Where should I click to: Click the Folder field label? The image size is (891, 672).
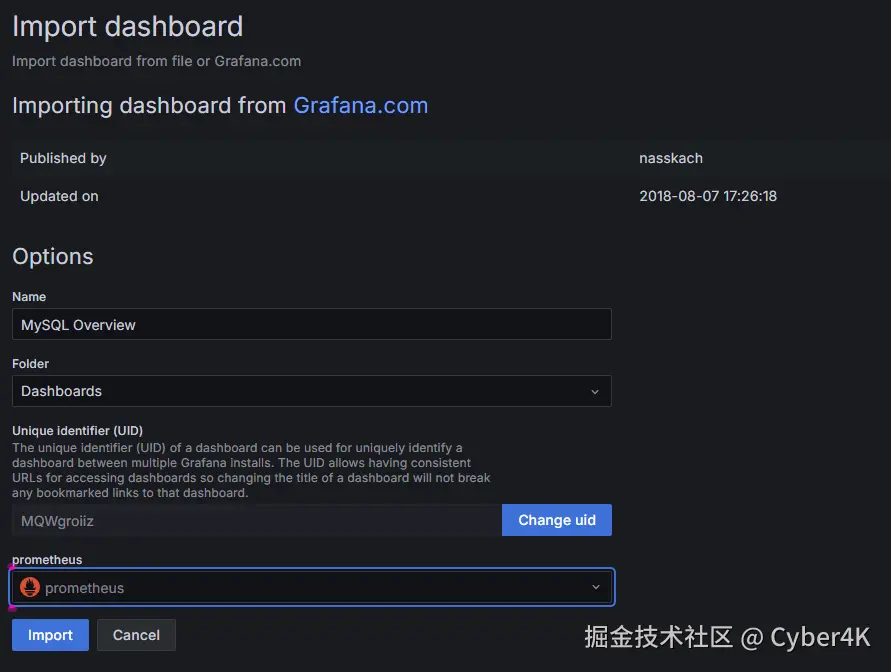click(30, 364)
